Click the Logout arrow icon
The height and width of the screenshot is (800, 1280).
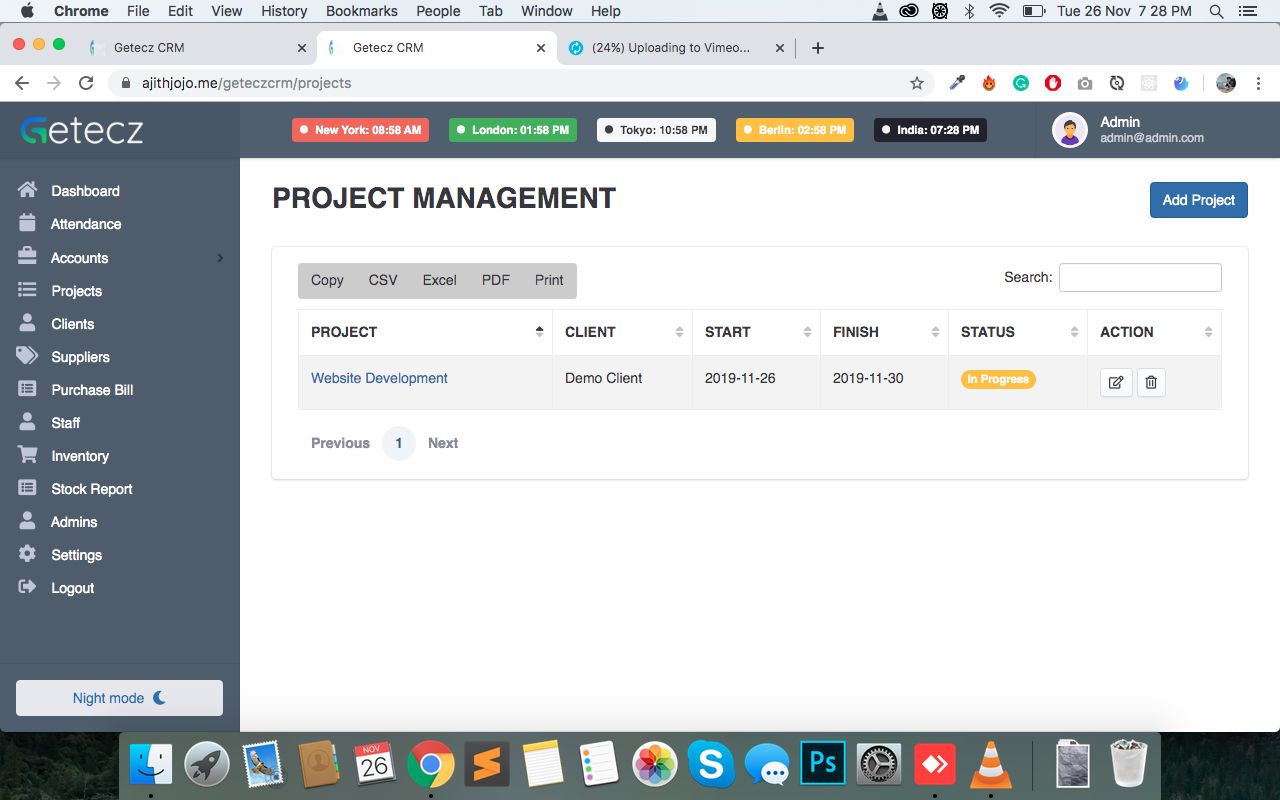pyautogui.click(x=28, y=587)
